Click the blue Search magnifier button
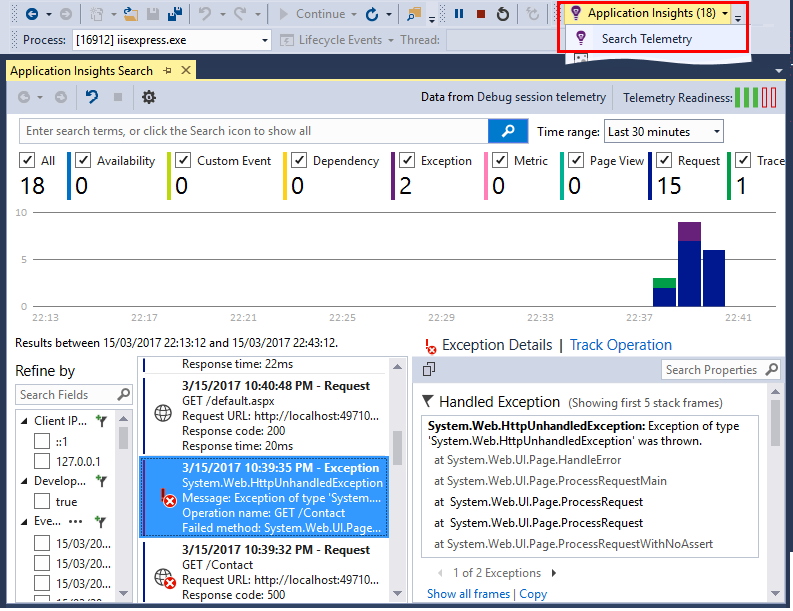 pyautogui.click(x=508, y=131)
